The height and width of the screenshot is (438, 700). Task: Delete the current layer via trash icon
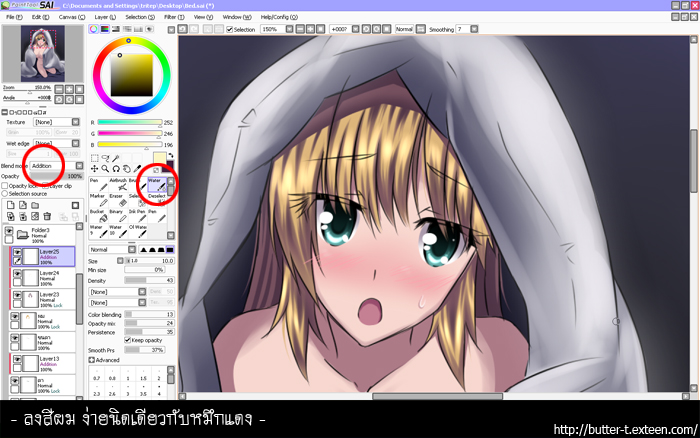tap(47, 217)
